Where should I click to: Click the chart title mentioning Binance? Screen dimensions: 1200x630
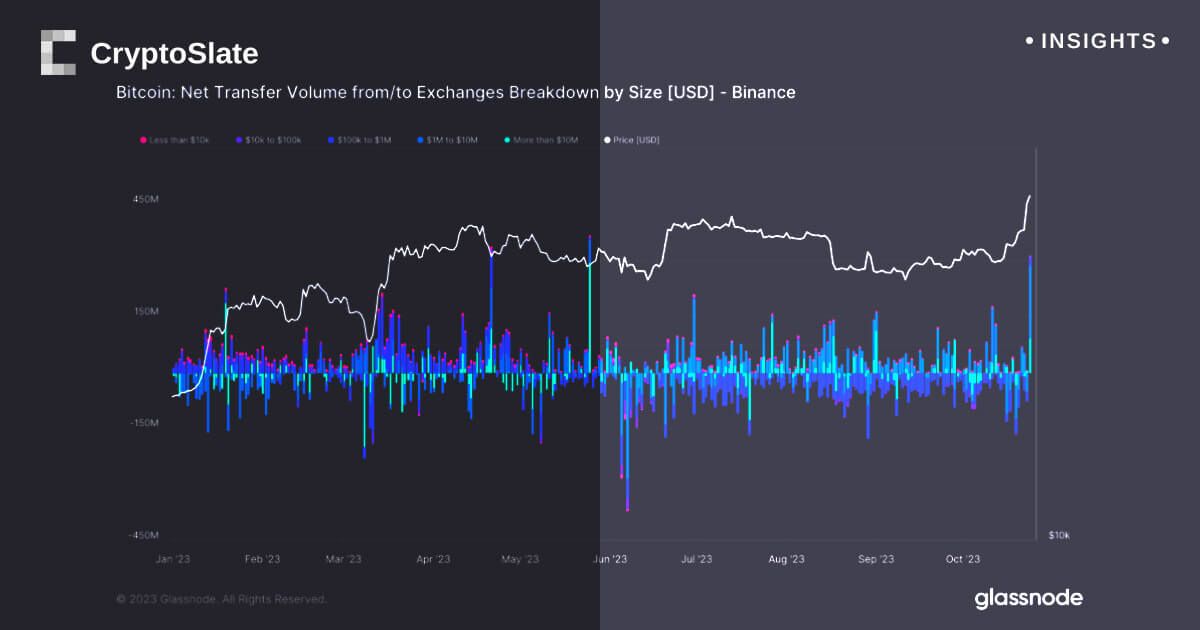coord(455,93)
